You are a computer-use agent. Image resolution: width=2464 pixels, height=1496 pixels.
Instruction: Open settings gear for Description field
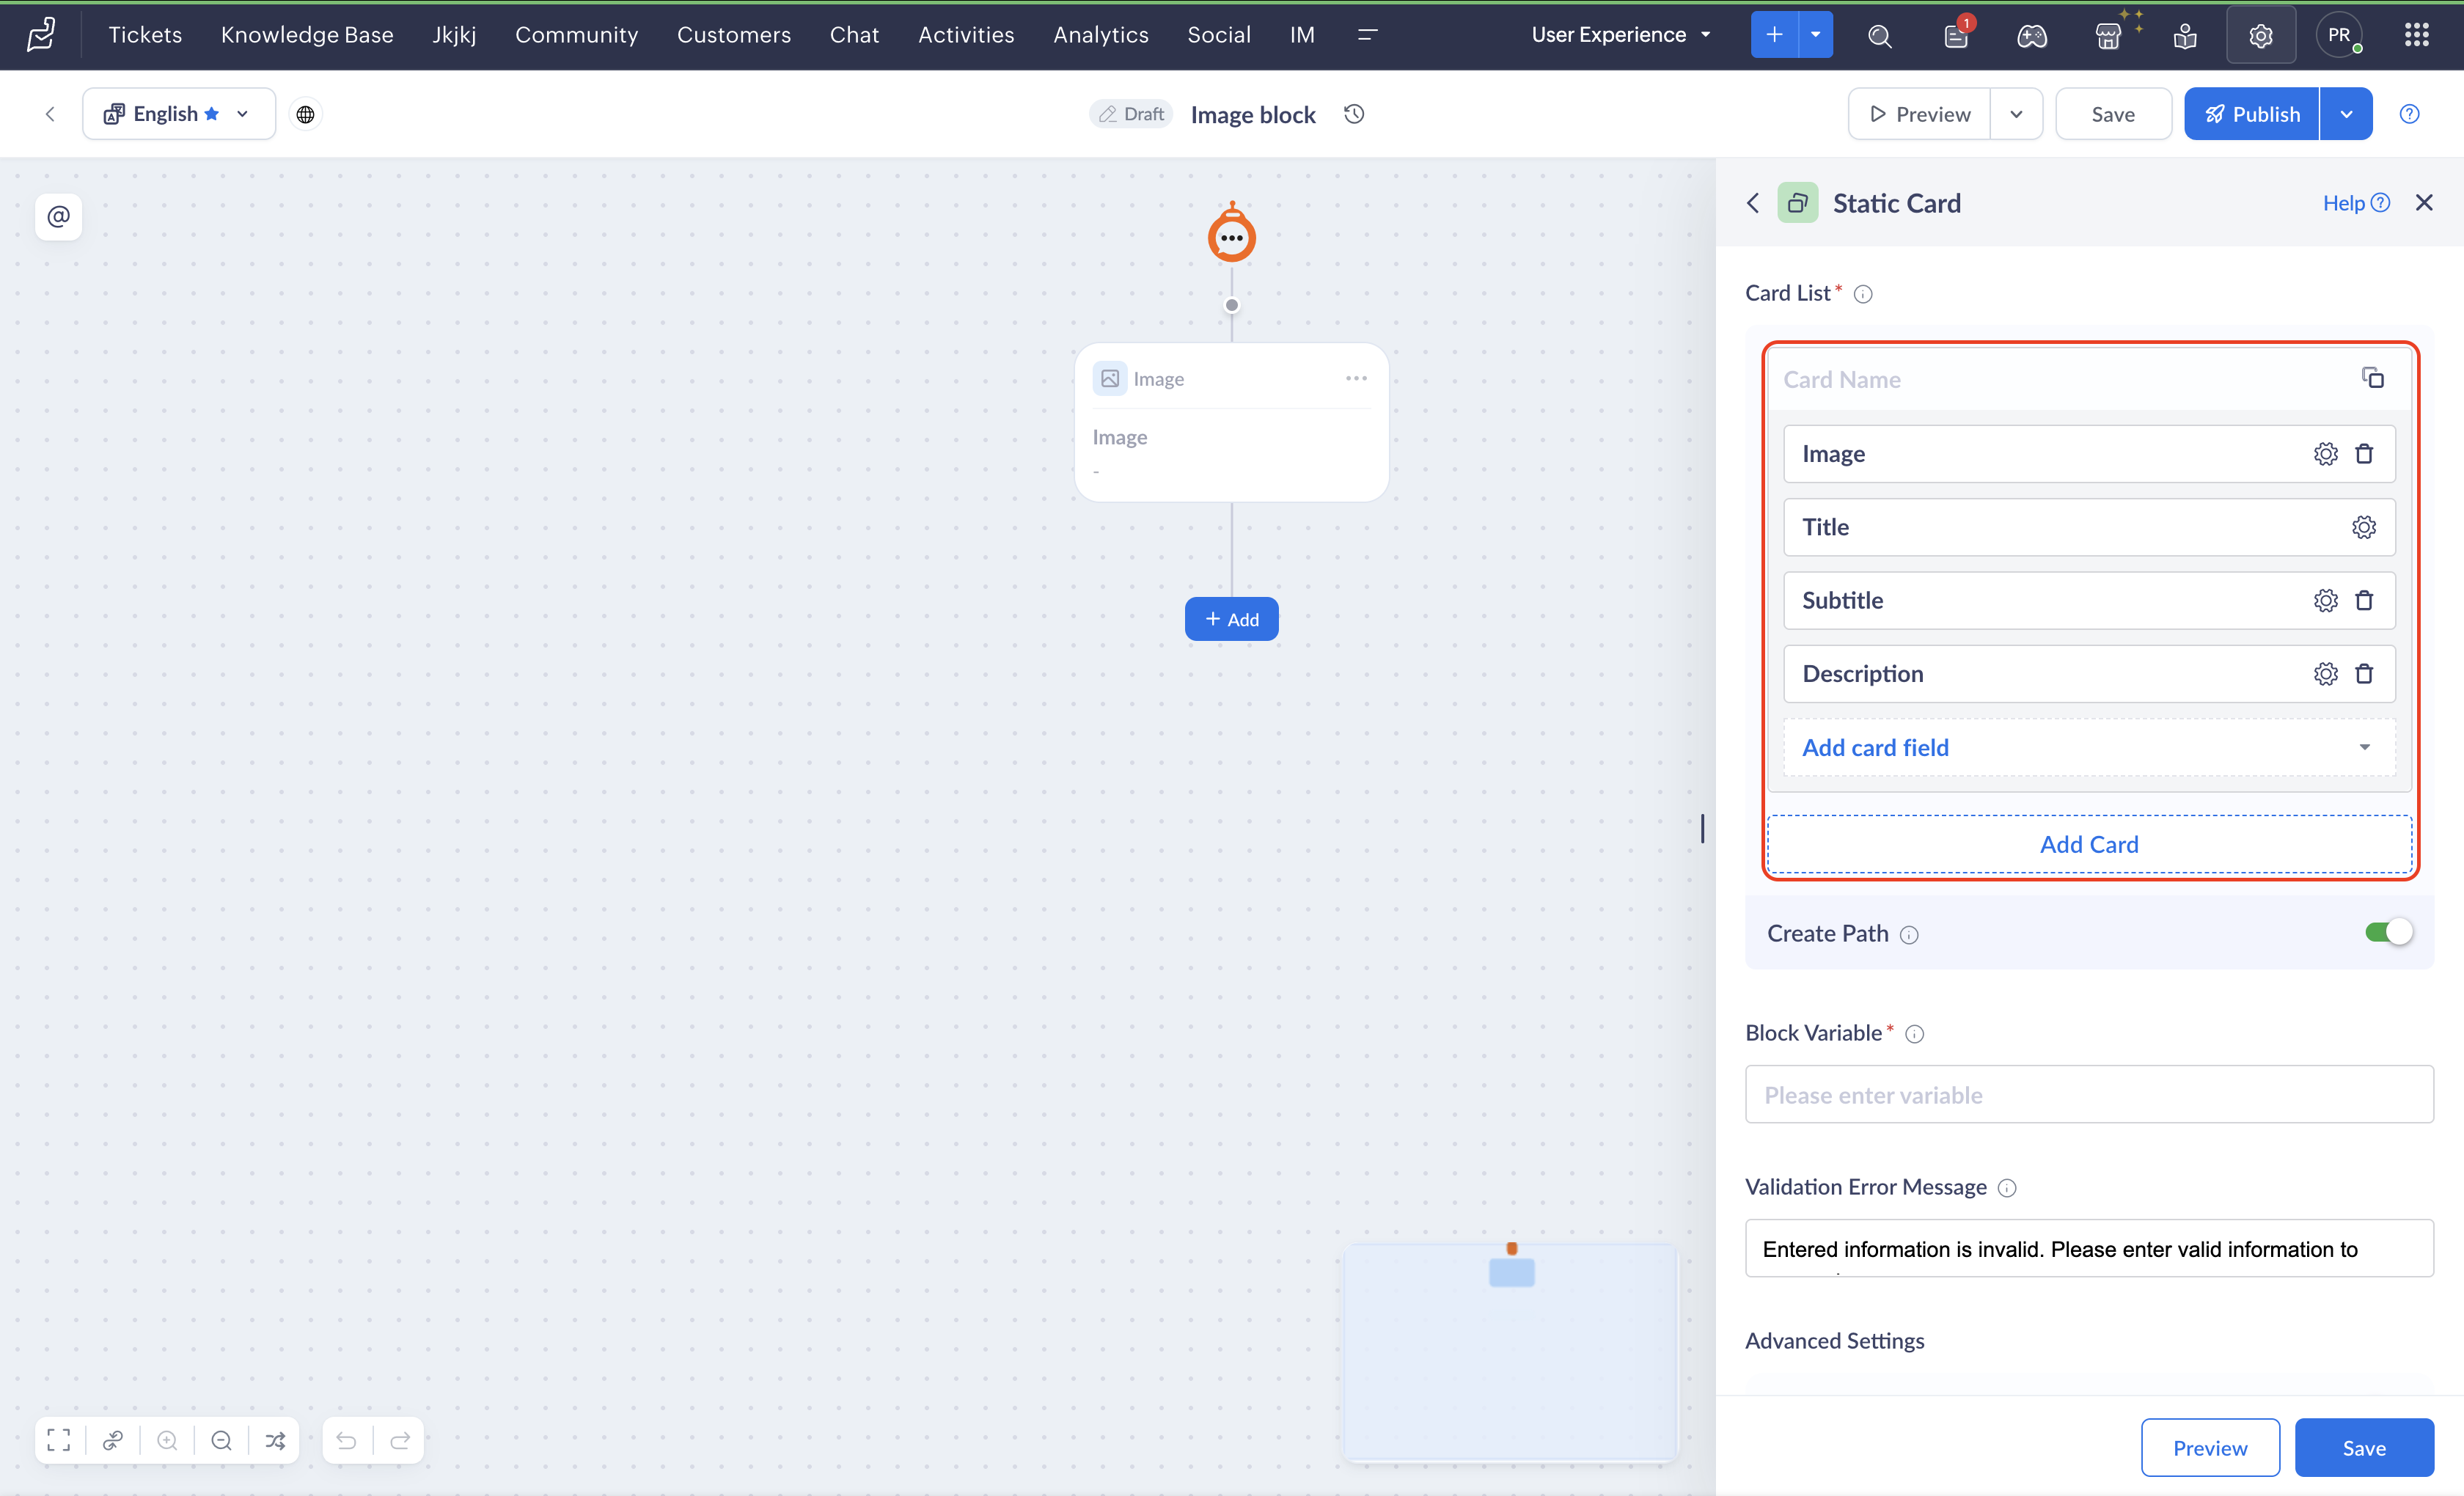coord(2325,674)
